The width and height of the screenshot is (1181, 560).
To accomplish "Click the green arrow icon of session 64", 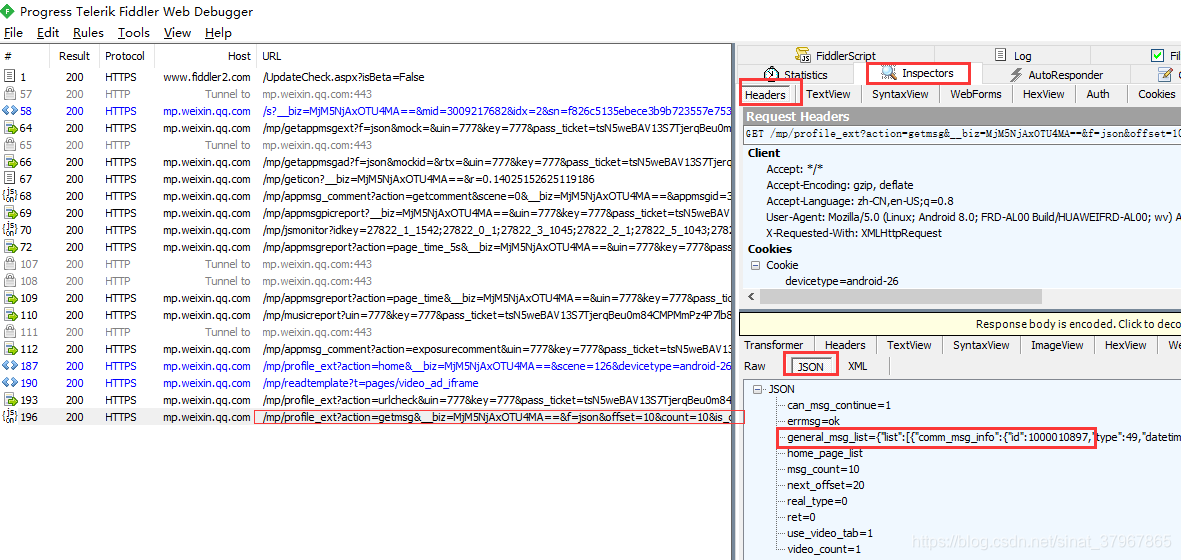I will tap(11, 128).
